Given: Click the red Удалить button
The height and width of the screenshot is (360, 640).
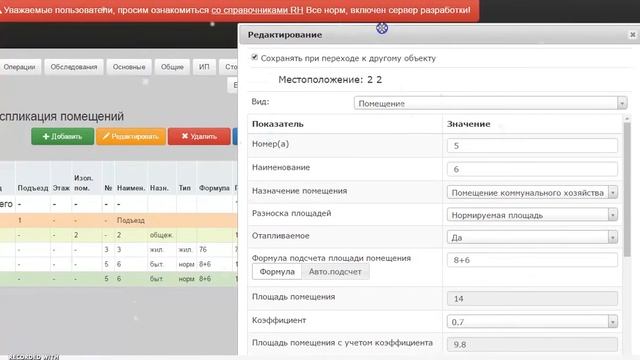Looking at the screenshot, I should click(199, 136).
